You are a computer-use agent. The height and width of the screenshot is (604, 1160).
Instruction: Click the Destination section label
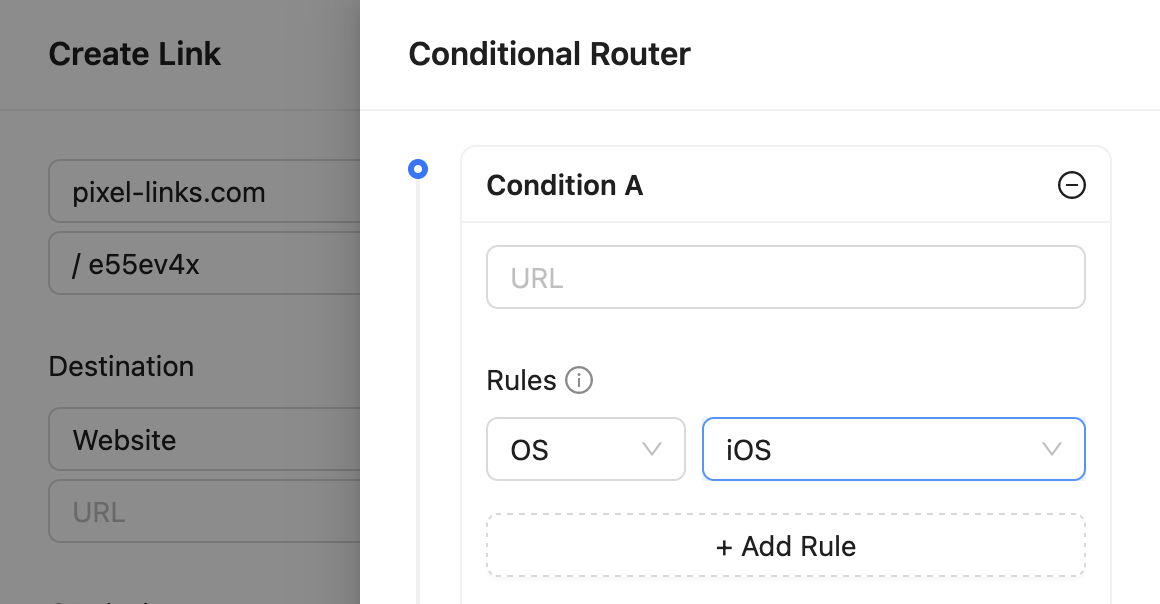coord(121,366)
